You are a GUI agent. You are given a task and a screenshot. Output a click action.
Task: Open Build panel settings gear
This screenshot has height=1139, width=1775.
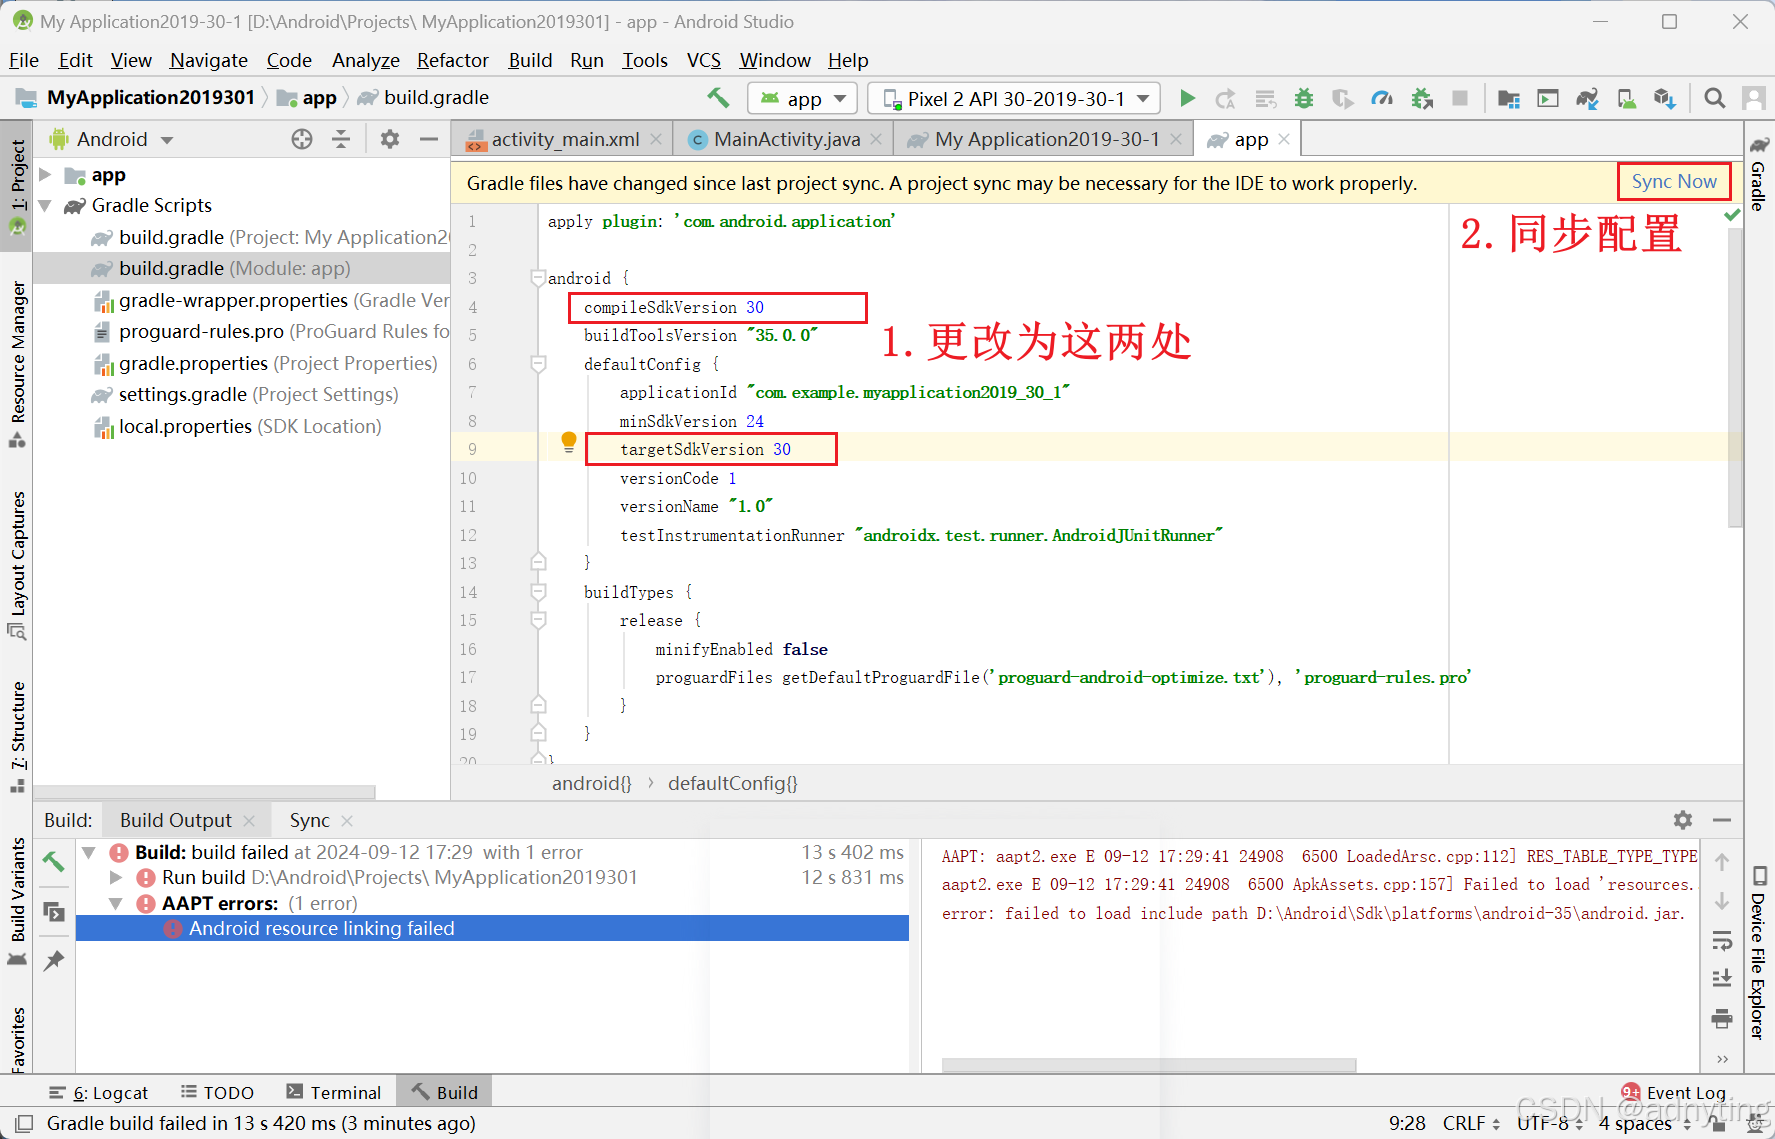(x=1683, y=820)
